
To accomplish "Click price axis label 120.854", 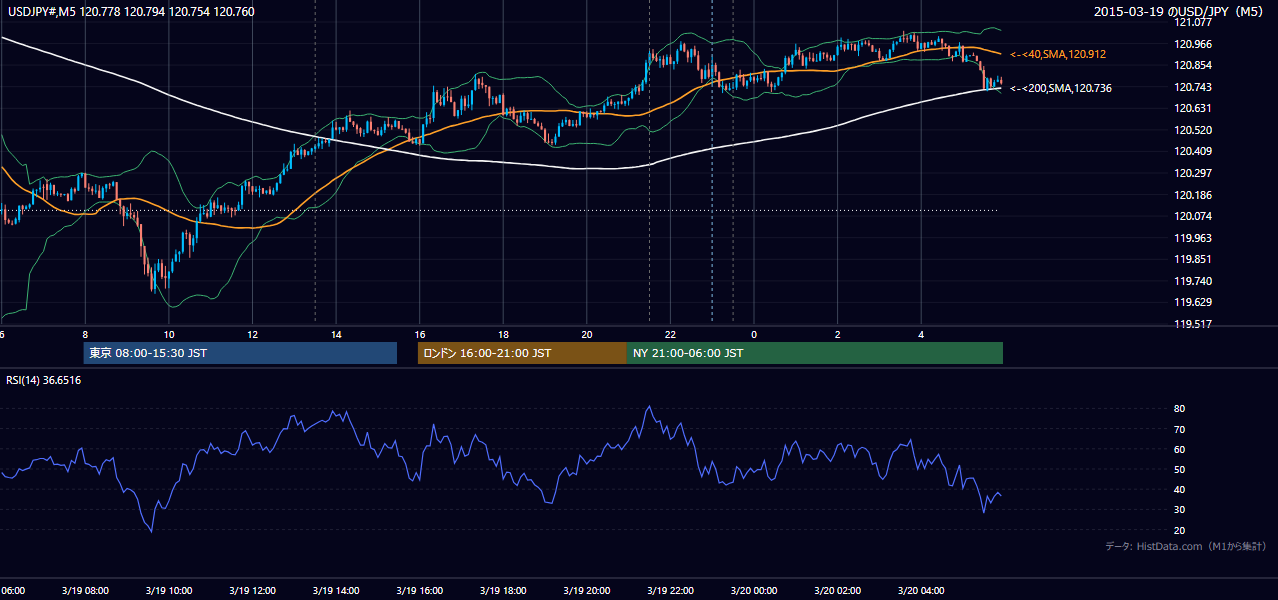I will click(x=1192, y=65).
